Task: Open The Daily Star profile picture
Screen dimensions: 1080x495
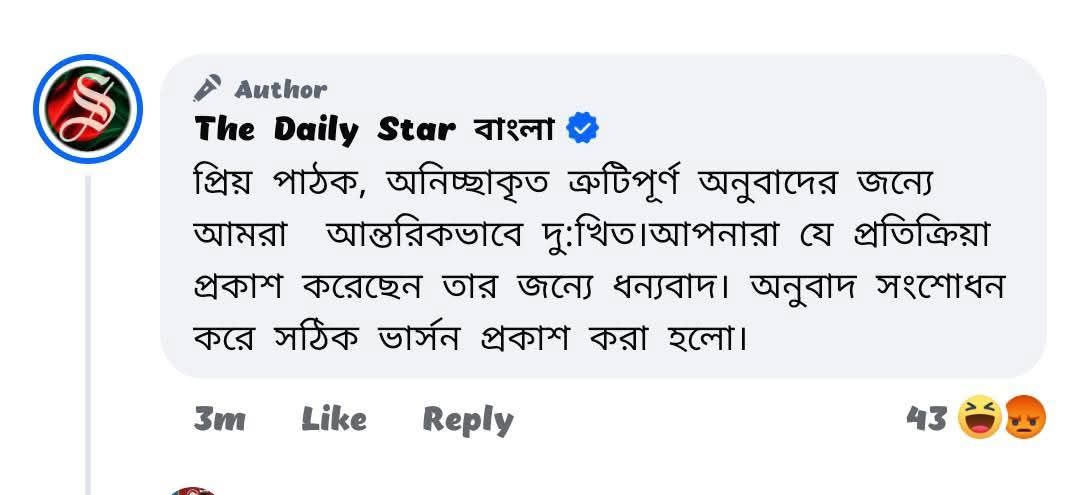Action: 87,109
